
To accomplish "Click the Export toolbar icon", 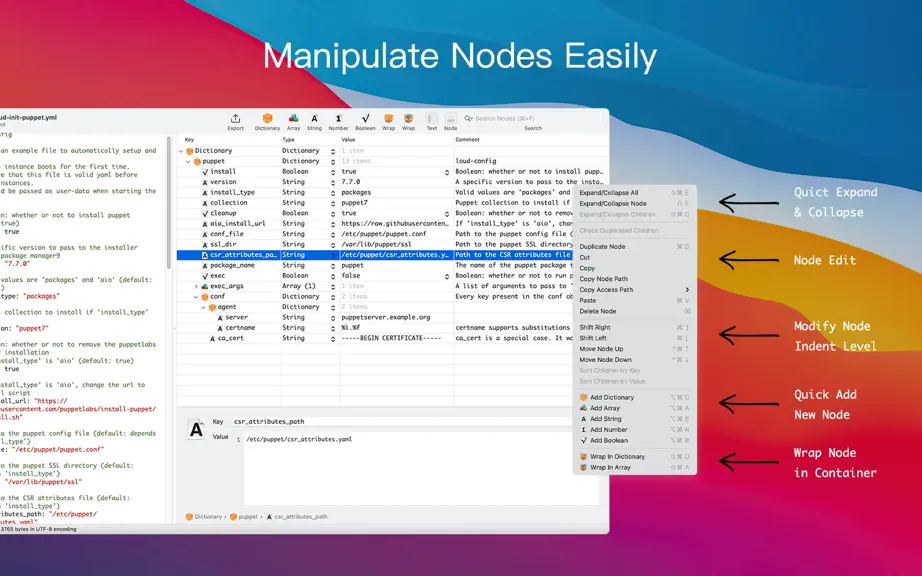I will pyautogui.click(x=235, y=122).
